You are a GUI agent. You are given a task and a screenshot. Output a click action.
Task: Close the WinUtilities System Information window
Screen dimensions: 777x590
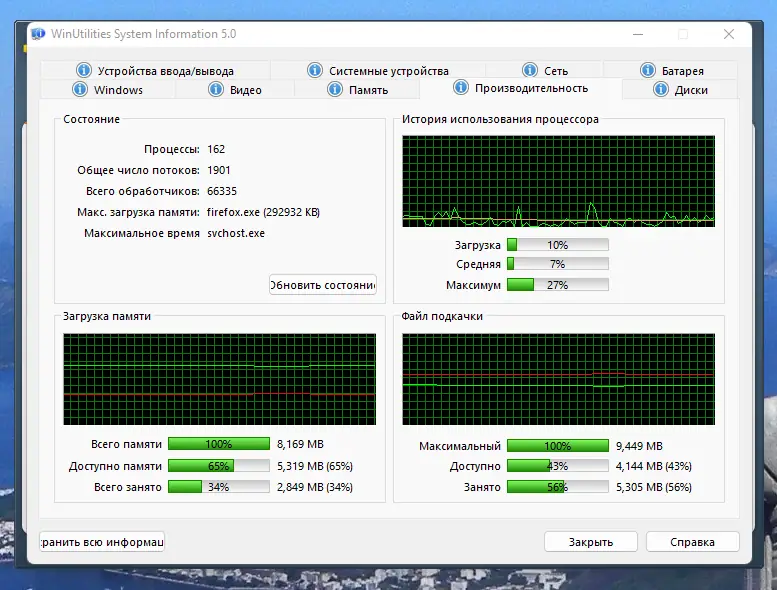728,34
